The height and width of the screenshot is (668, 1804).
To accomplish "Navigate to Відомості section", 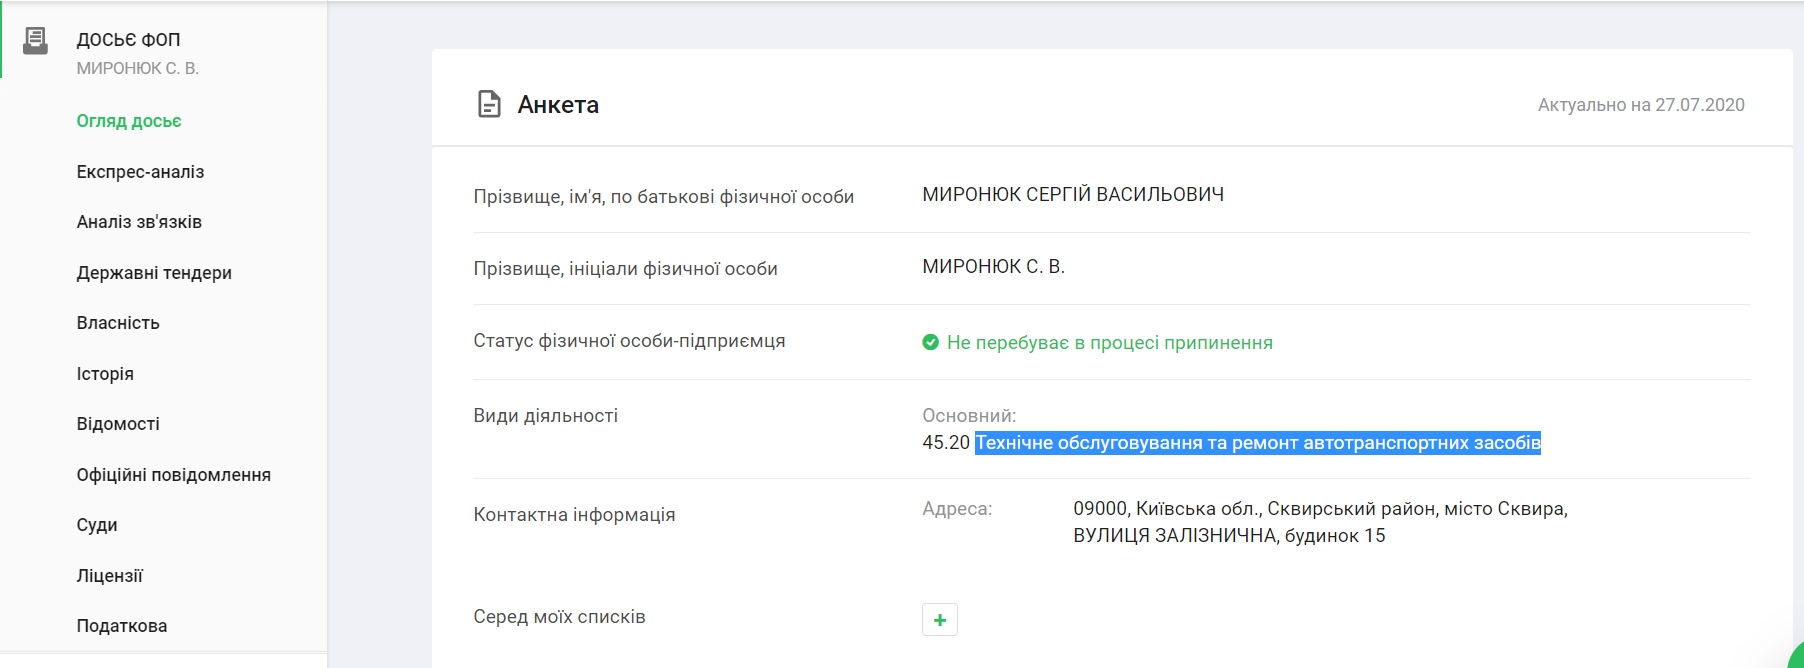I will click(x=118, y=424).
